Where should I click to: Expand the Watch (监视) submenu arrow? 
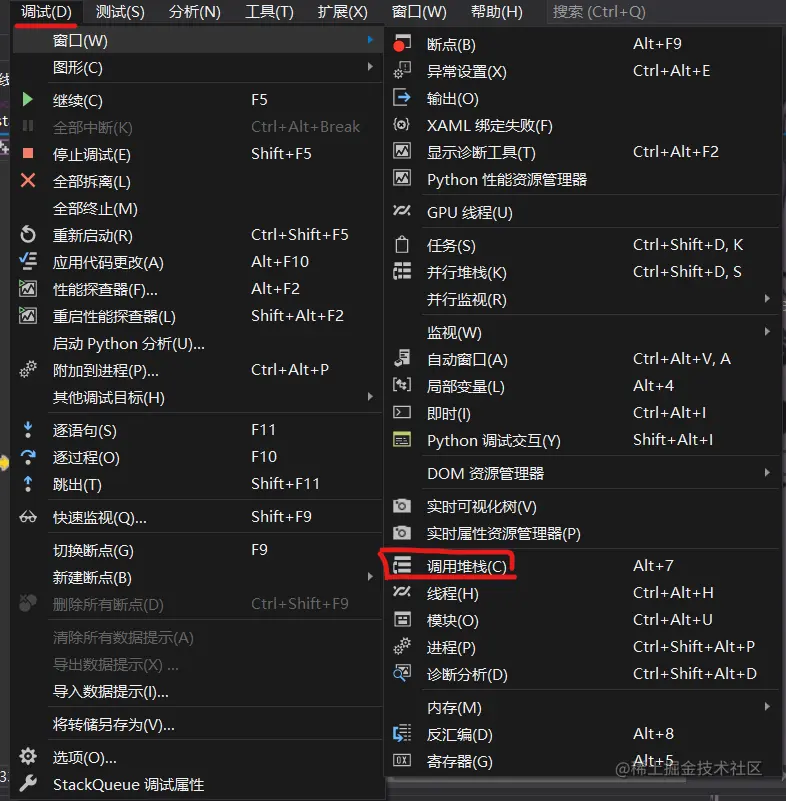point(767,332)
